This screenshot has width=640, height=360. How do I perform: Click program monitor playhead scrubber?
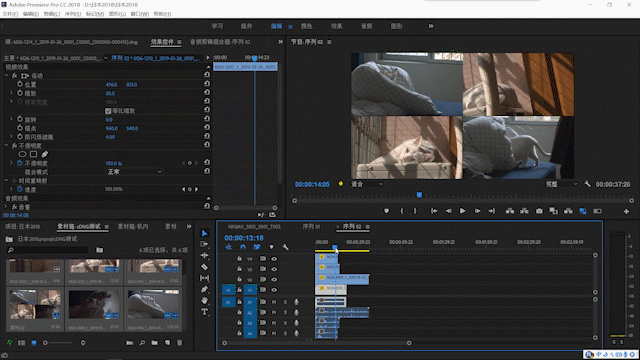coord(419,195)
